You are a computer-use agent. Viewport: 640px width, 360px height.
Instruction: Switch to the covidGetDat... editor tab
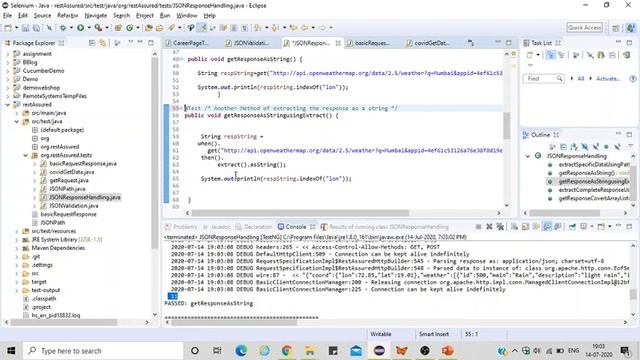point(431,43)
